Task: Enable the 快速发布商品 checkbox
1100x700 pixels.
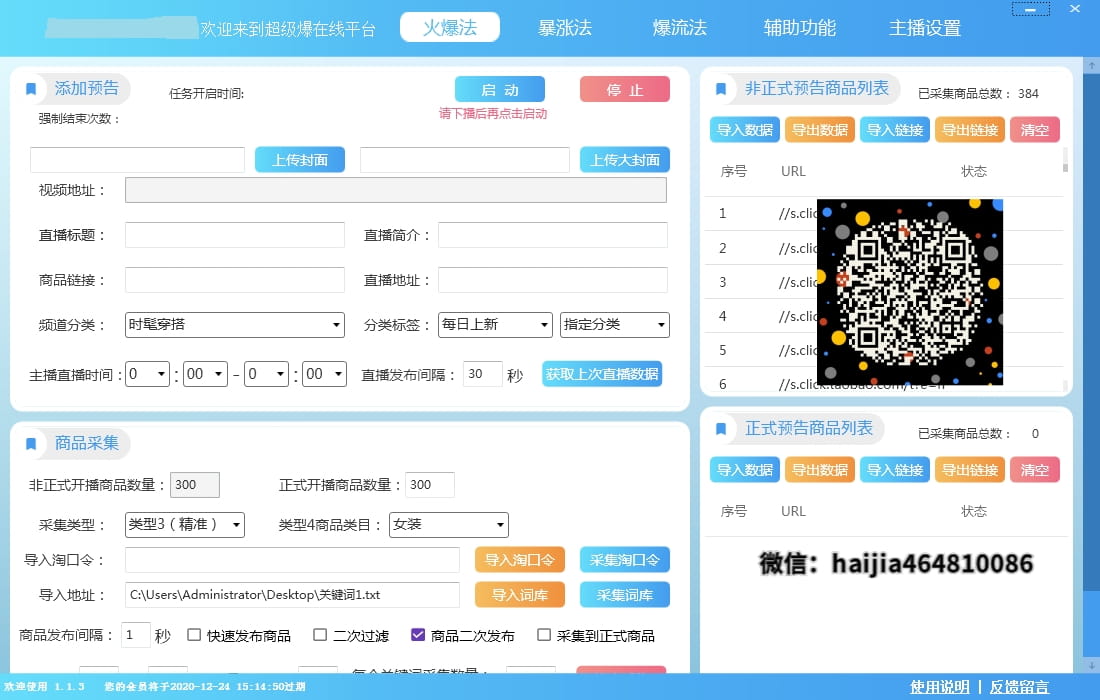Action: click(x=194, y=635)
